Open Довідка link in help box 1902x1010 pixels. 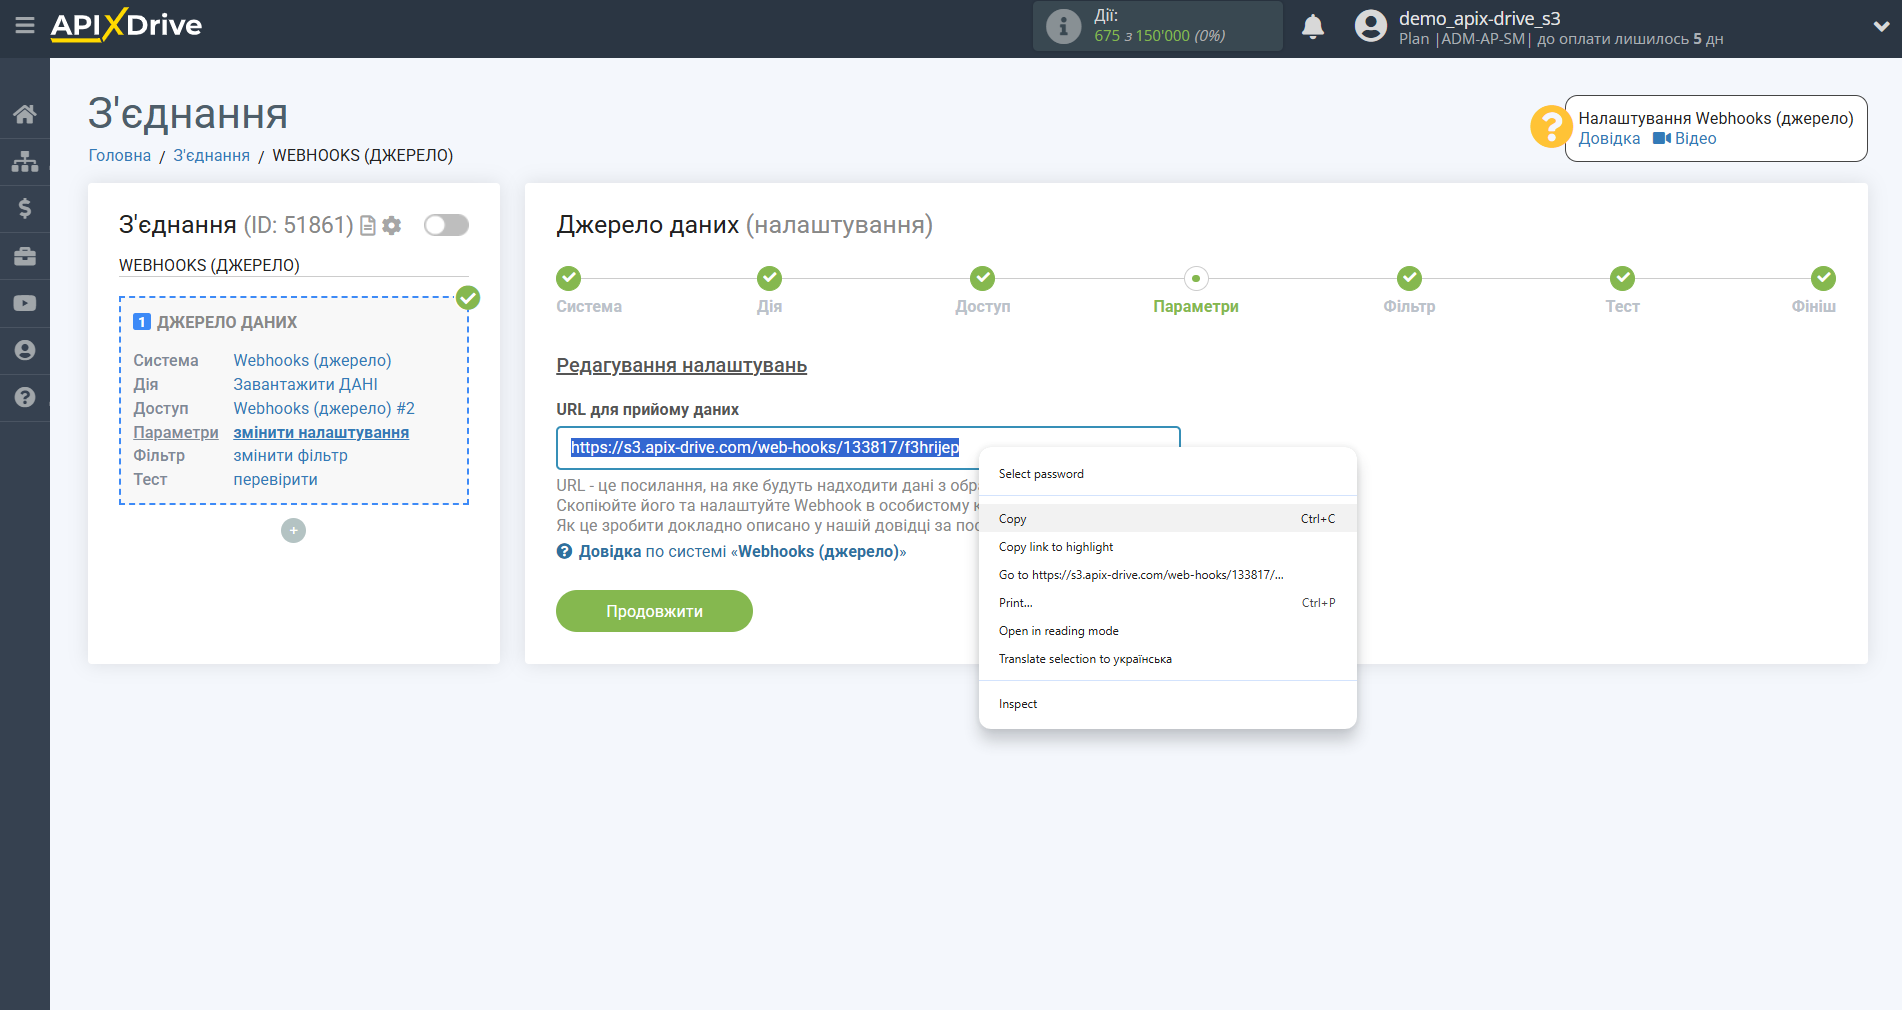1609,139
